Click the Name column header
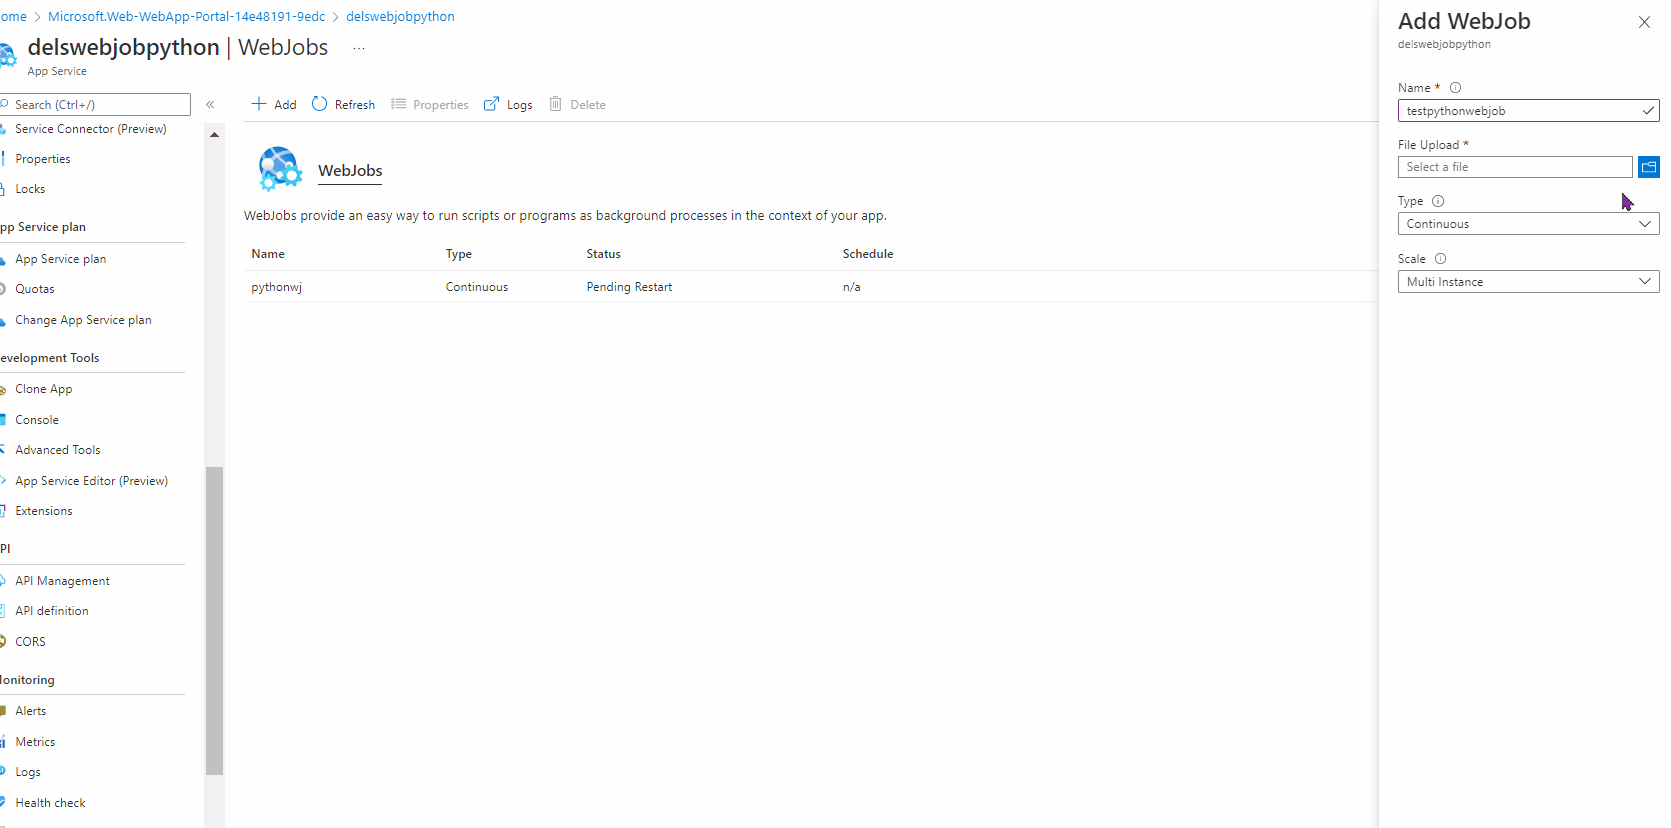Viewport: 1671px width, 828px height. tap(268, 254)
